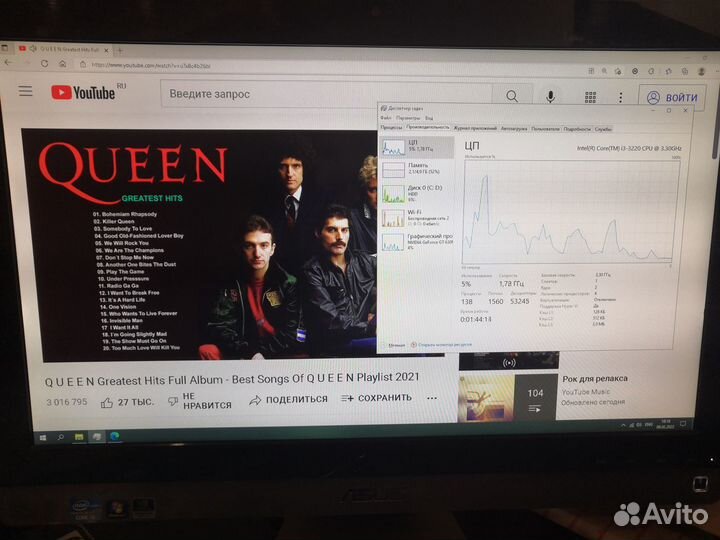The width and height of the screenshot is (720, 540).
Task: Select the Диск 0 (C: D:) item
Action: [x=417, y=193]
